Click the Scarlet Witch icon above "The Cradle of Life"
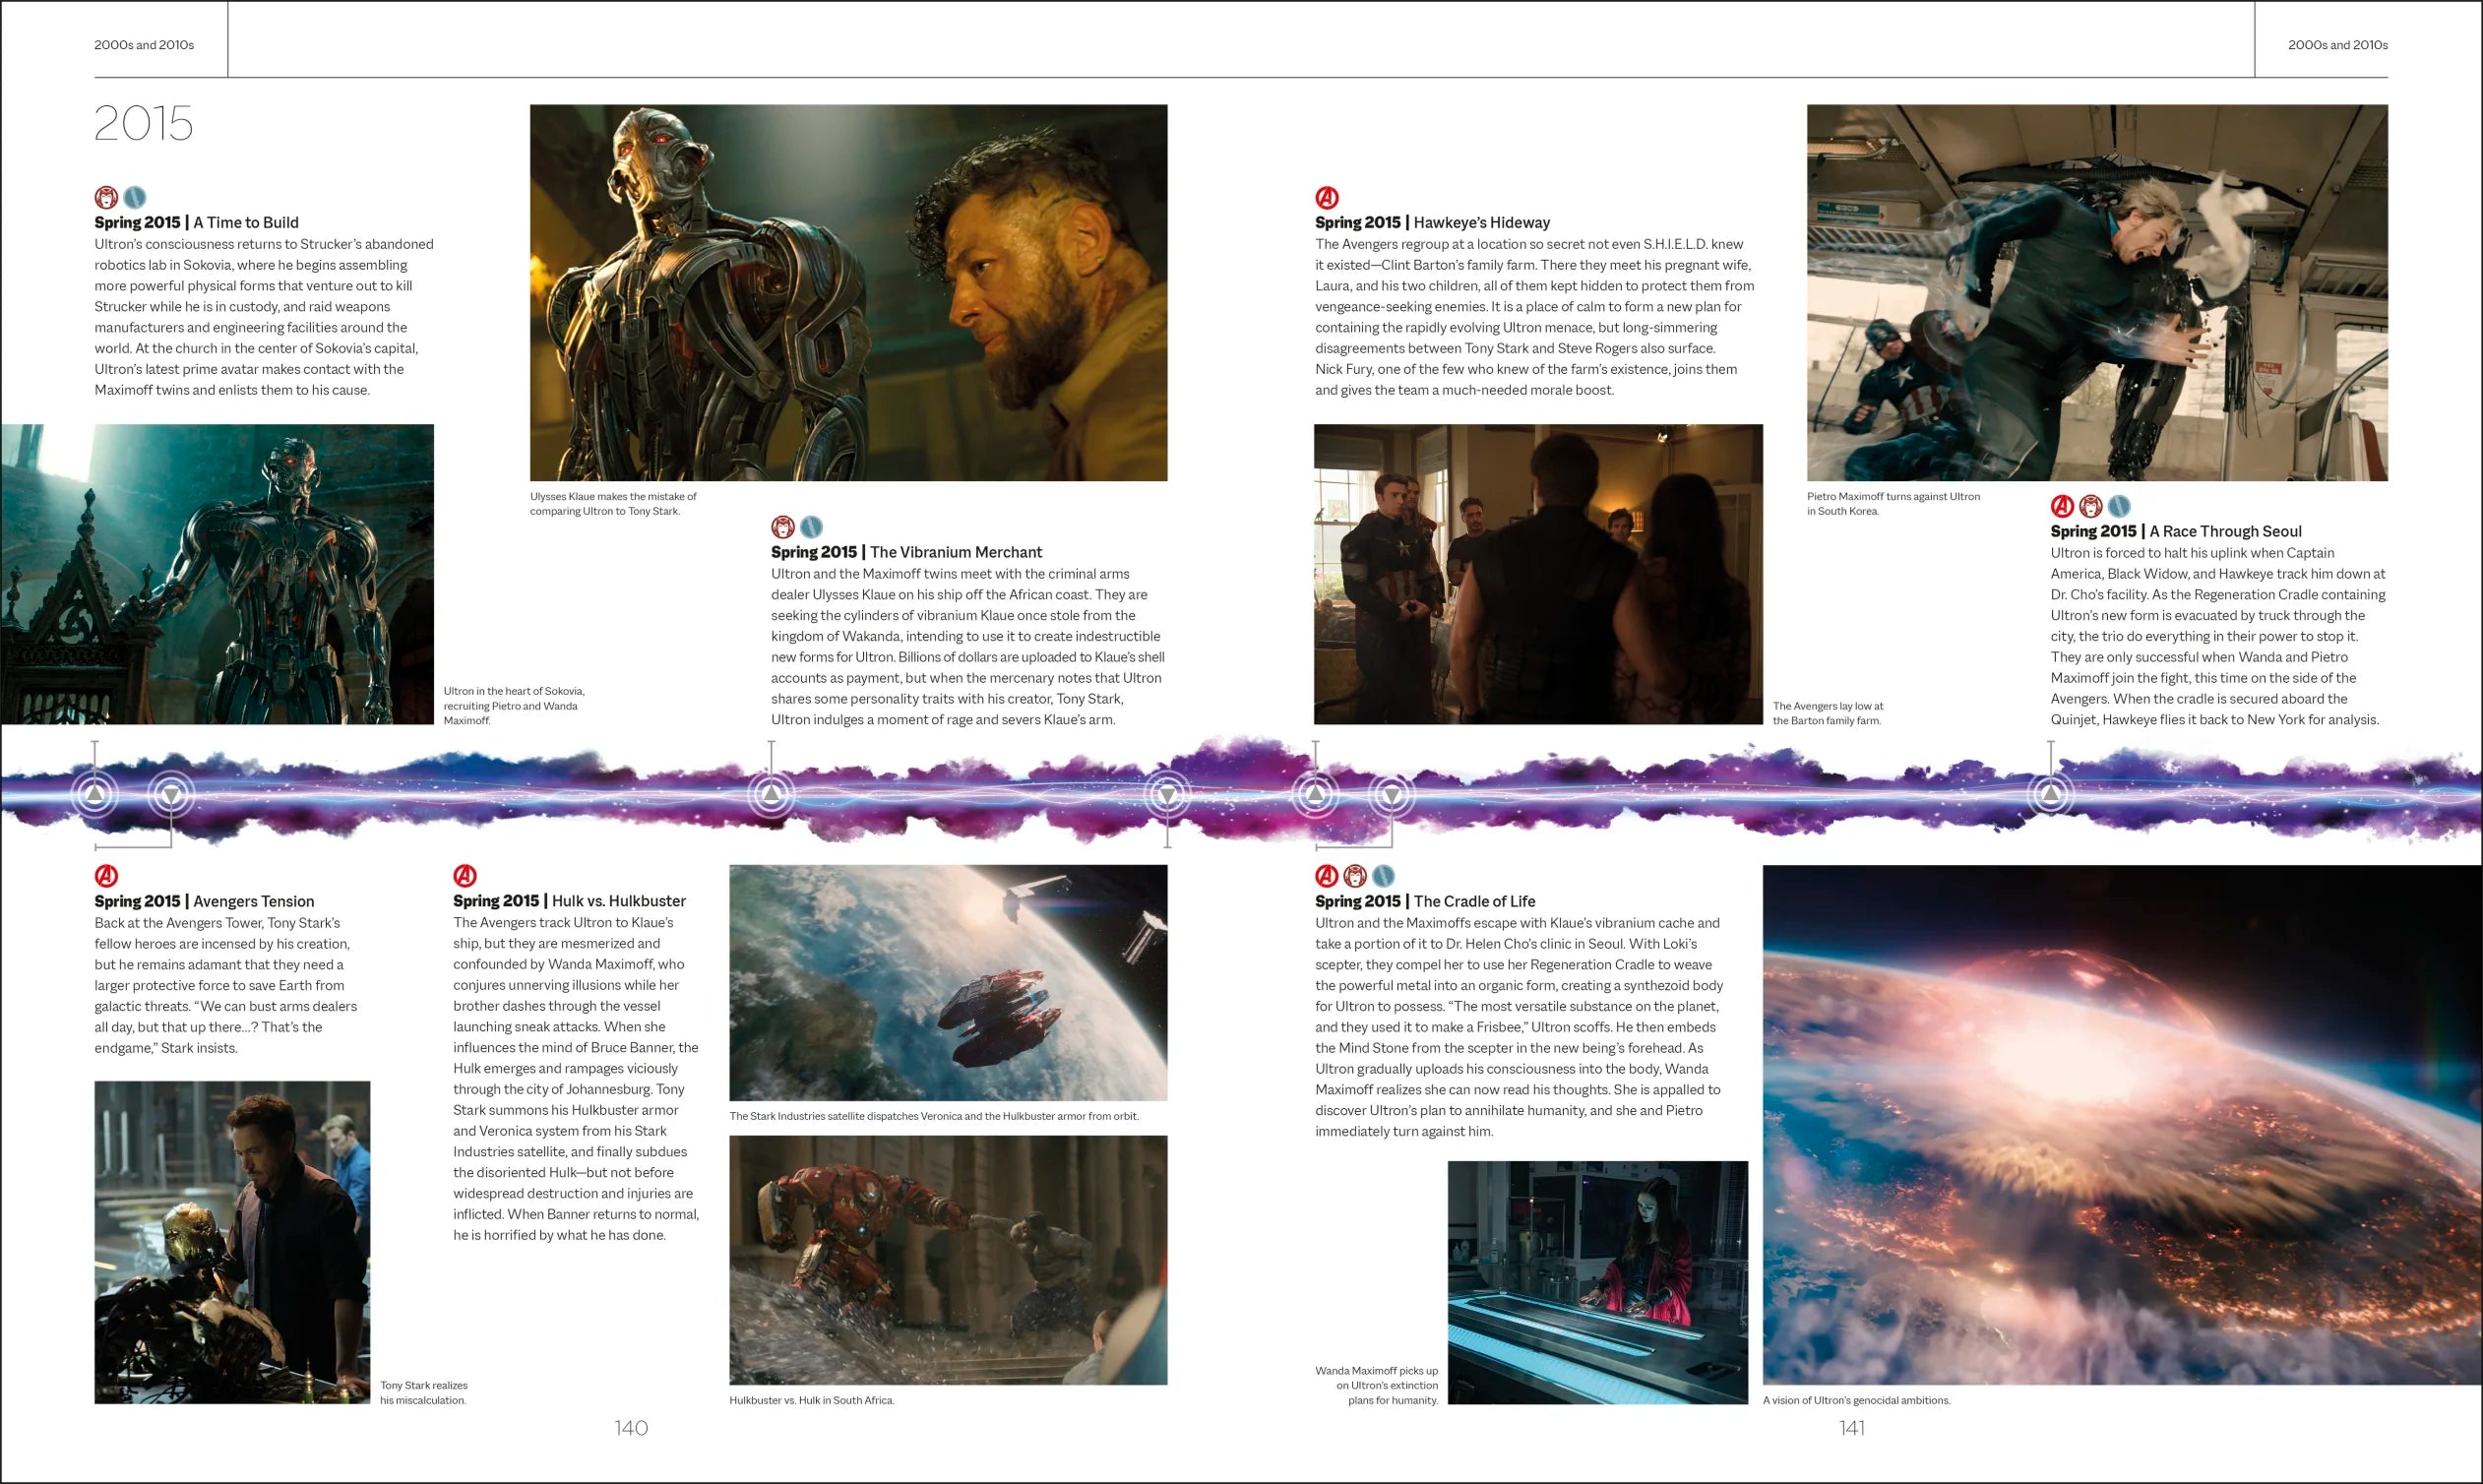 (x=1356, y=877)
